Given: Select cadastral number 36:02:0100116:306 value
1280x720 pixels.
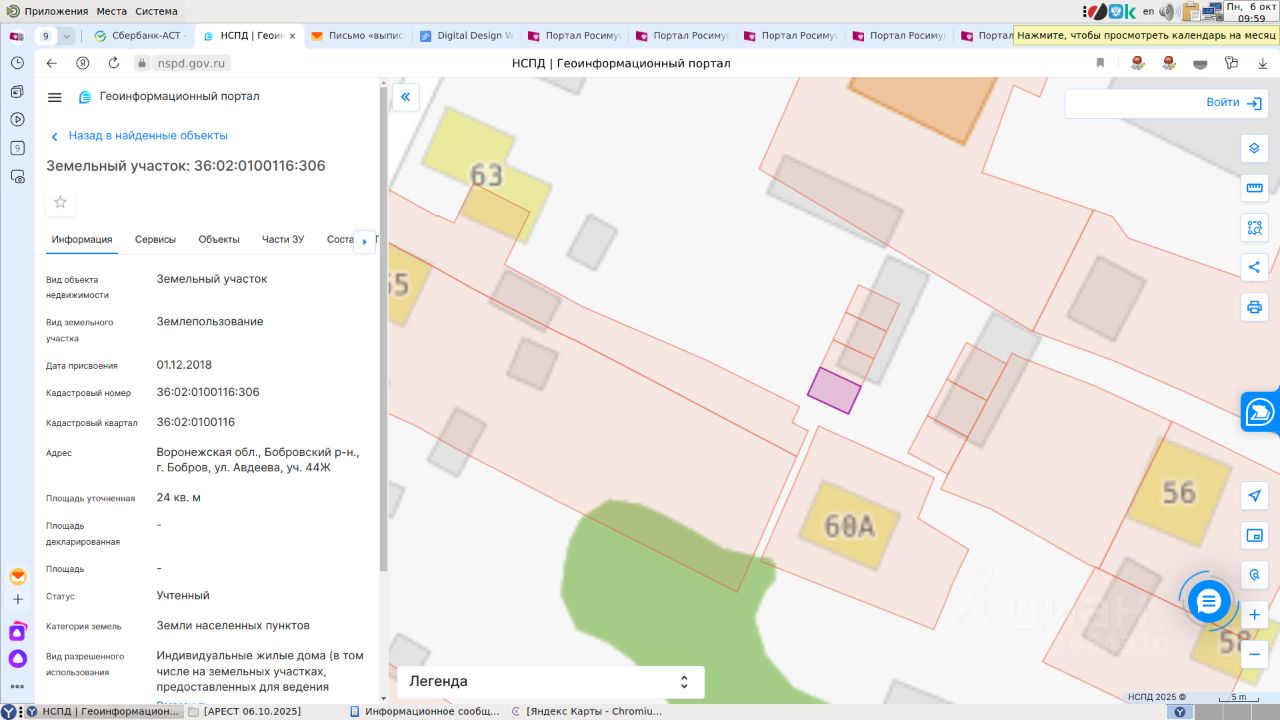Looking at the screenshot, I should coord(208,392).
